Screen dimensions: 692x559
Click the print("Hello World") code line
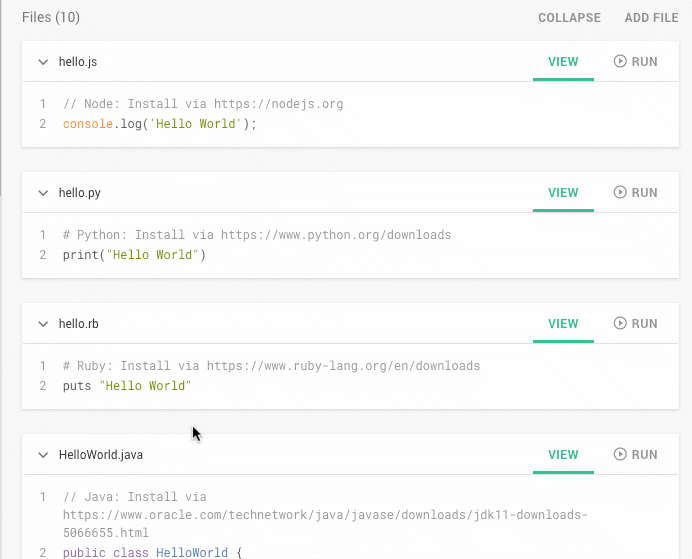[134, 255]
